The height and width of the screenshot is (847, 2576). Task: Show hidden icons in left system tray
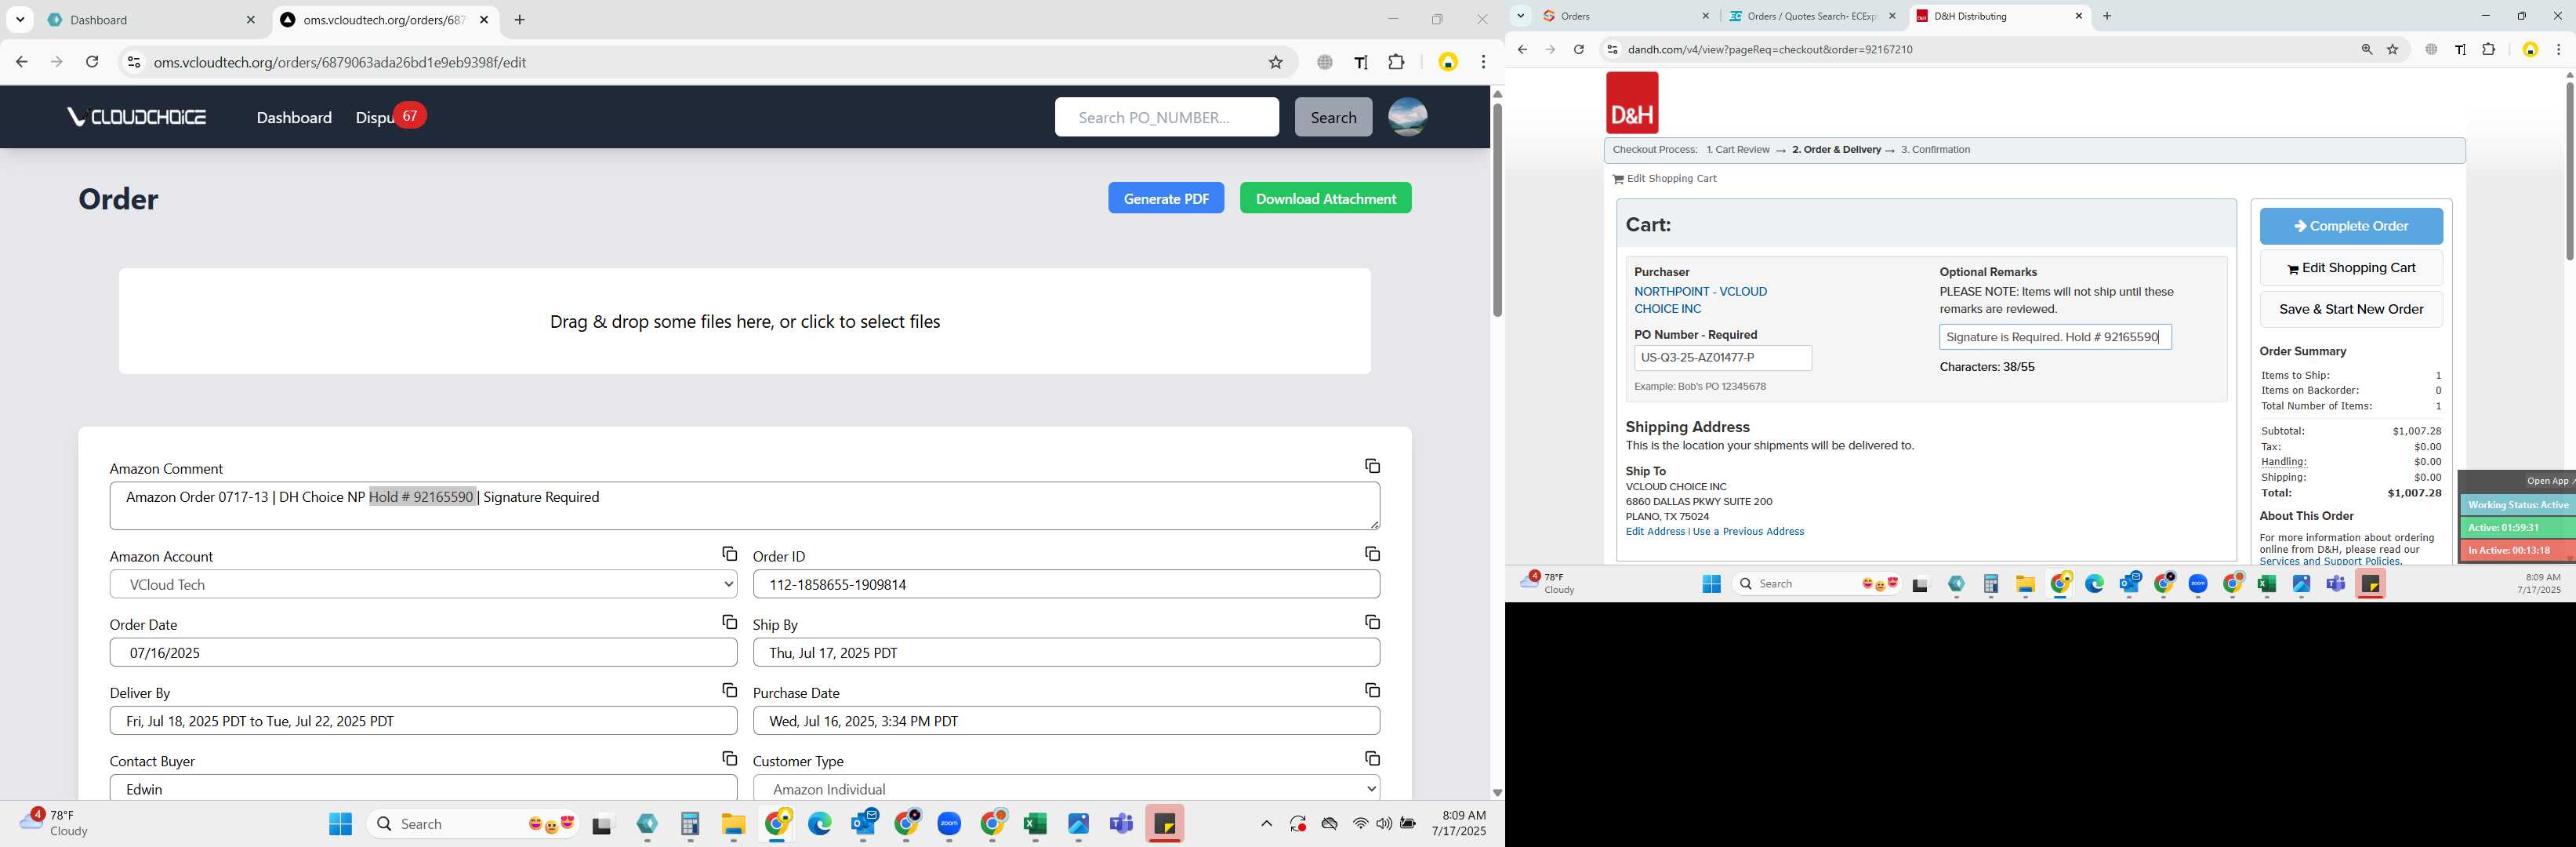(x=1266, y=823)
